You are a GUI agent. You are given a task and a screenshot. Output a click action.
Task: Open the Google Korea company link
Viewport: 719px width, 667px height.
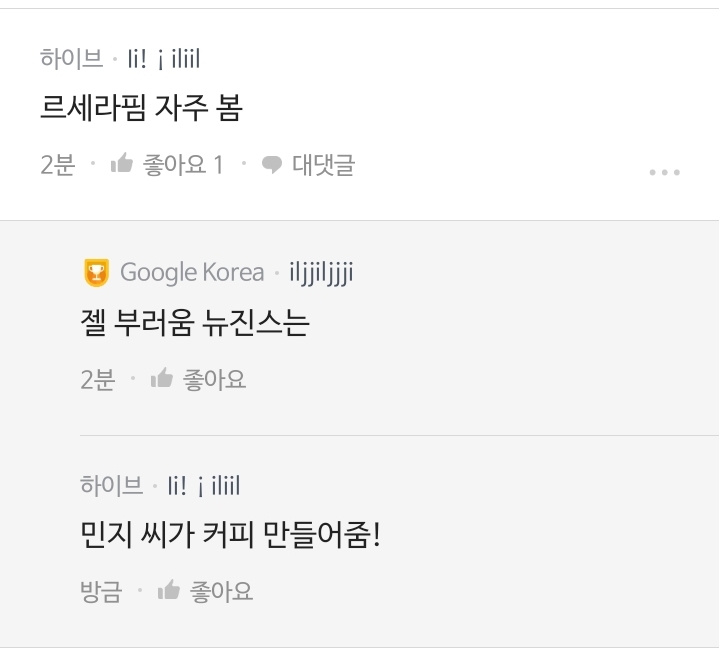(x=192, y=272)
